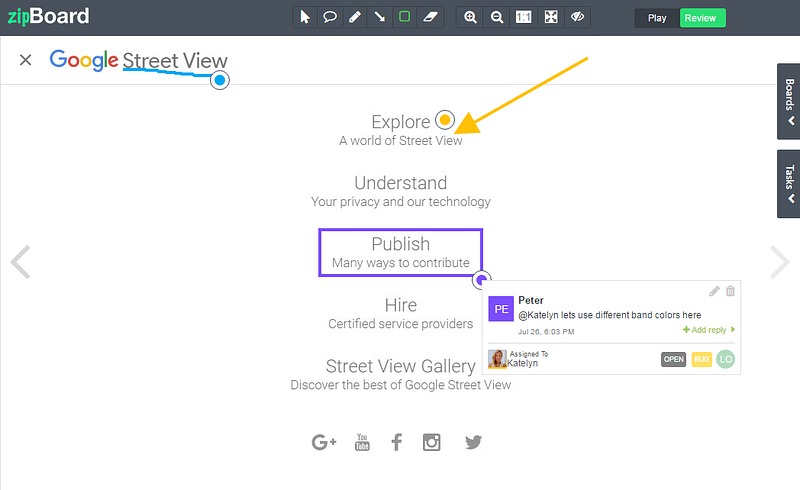Delete Peter's comment with trash icon

[x=731, y=291]
